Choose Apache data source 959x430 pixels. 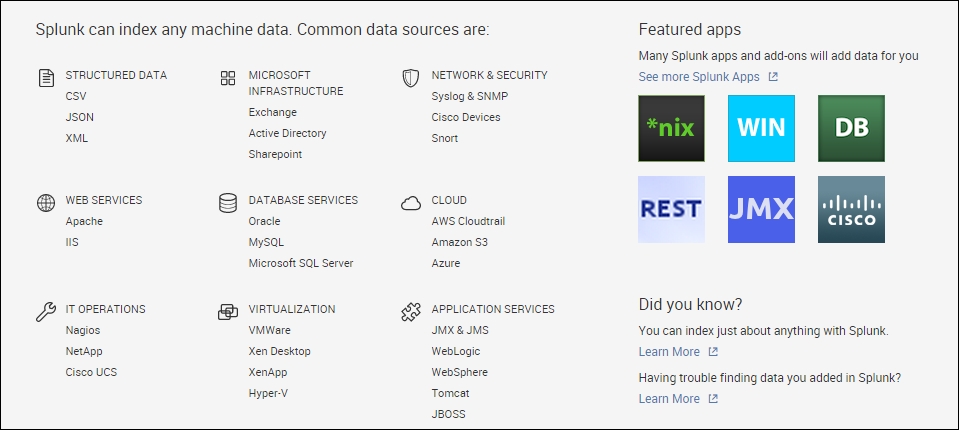click(x=84, y=221)
